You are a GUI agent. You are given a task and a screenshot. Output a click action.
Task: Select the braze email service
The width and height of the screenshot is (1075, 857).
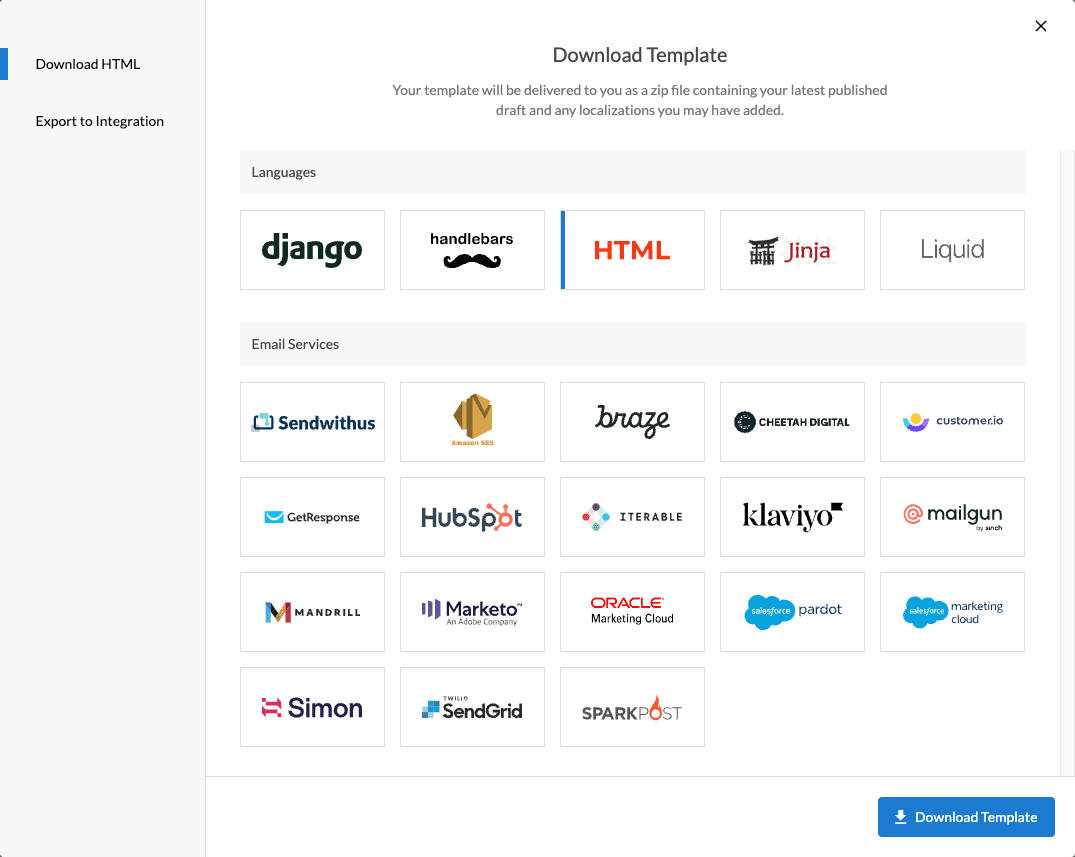click(x=632, y=422)
